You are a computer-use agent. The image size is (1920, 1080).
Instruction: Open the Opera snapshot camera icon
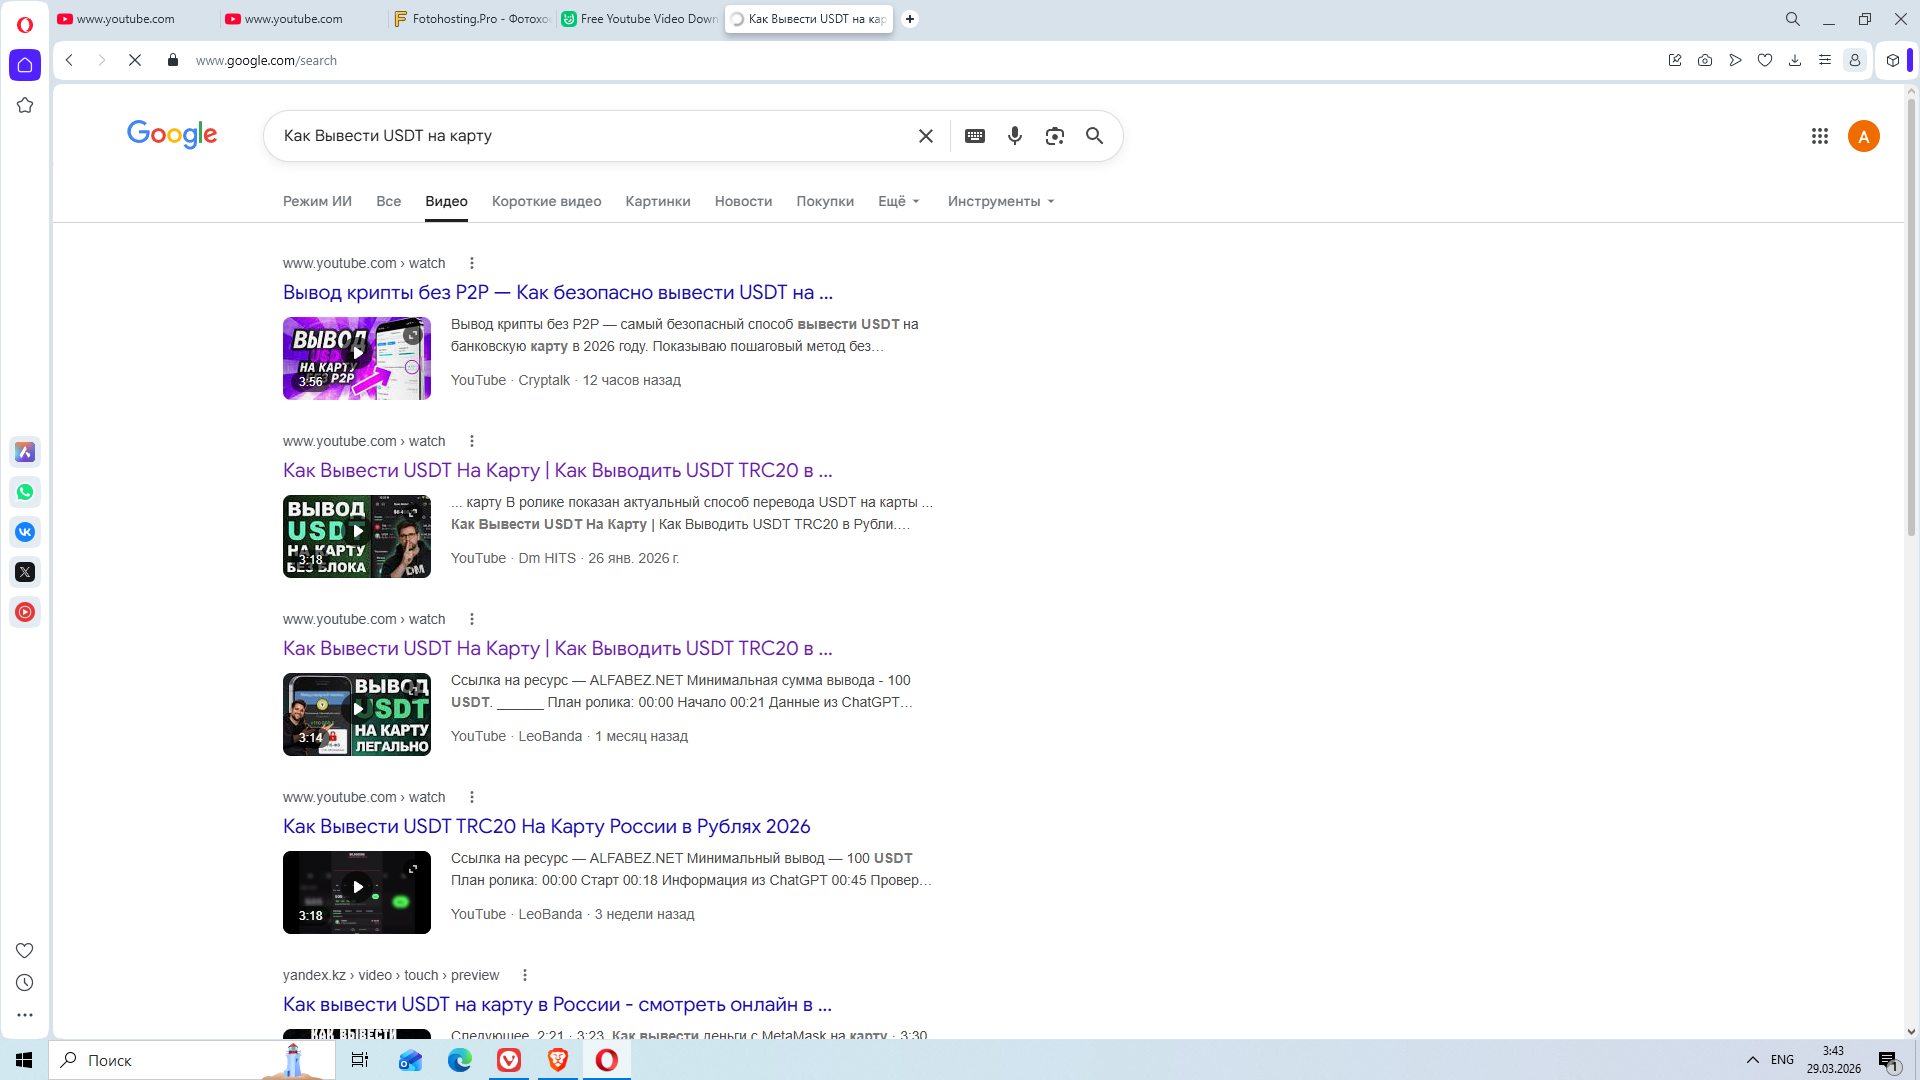[1705, 60]
